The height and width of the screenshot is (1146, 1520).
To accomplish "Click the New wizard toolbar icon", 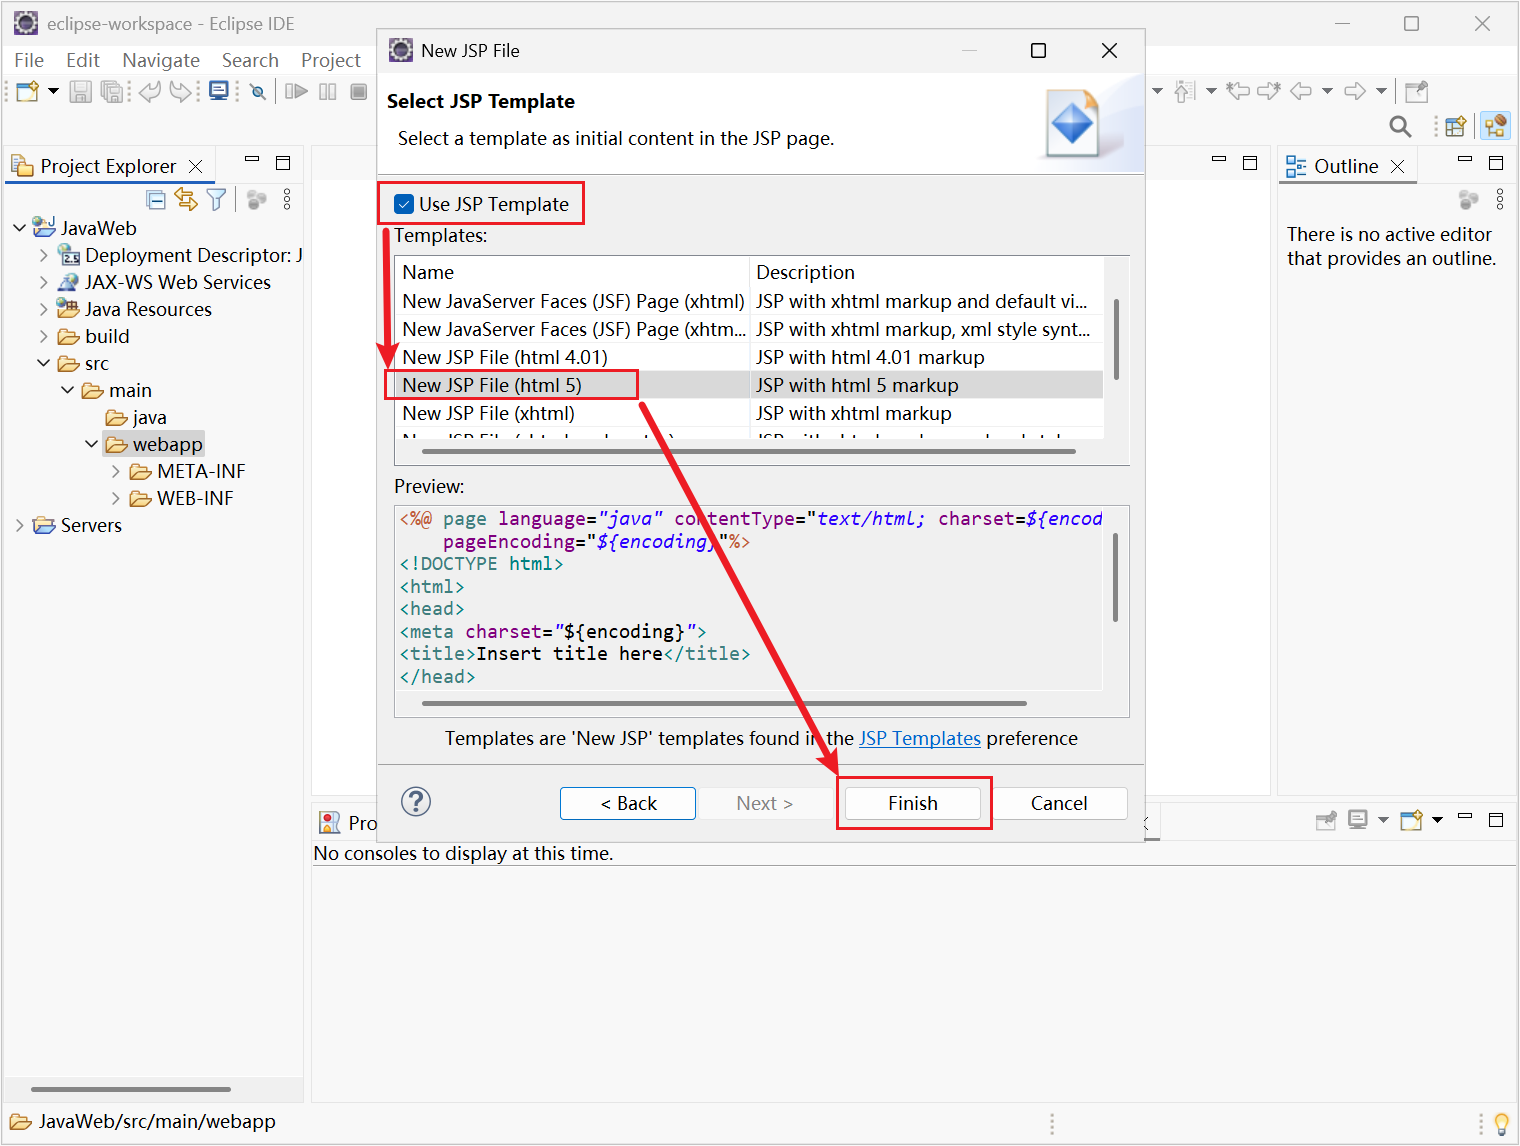I will (x=28, y=92).
